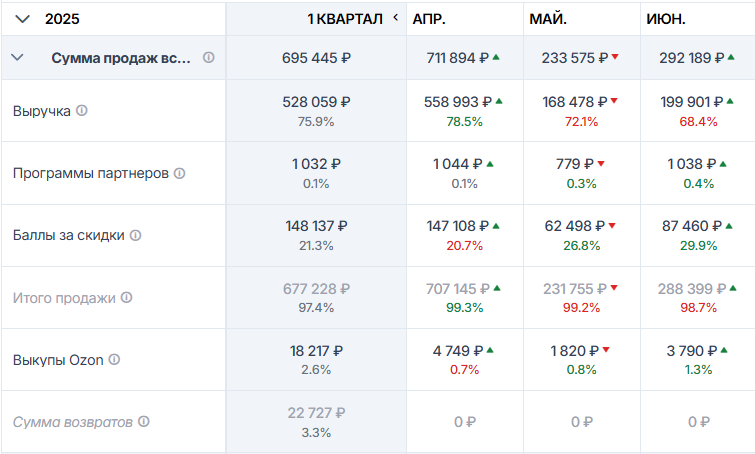This screenshot has height=454, width=755.
Task: Click April total sales value 711 894 ₽
Action: click(x=457, y=58)
